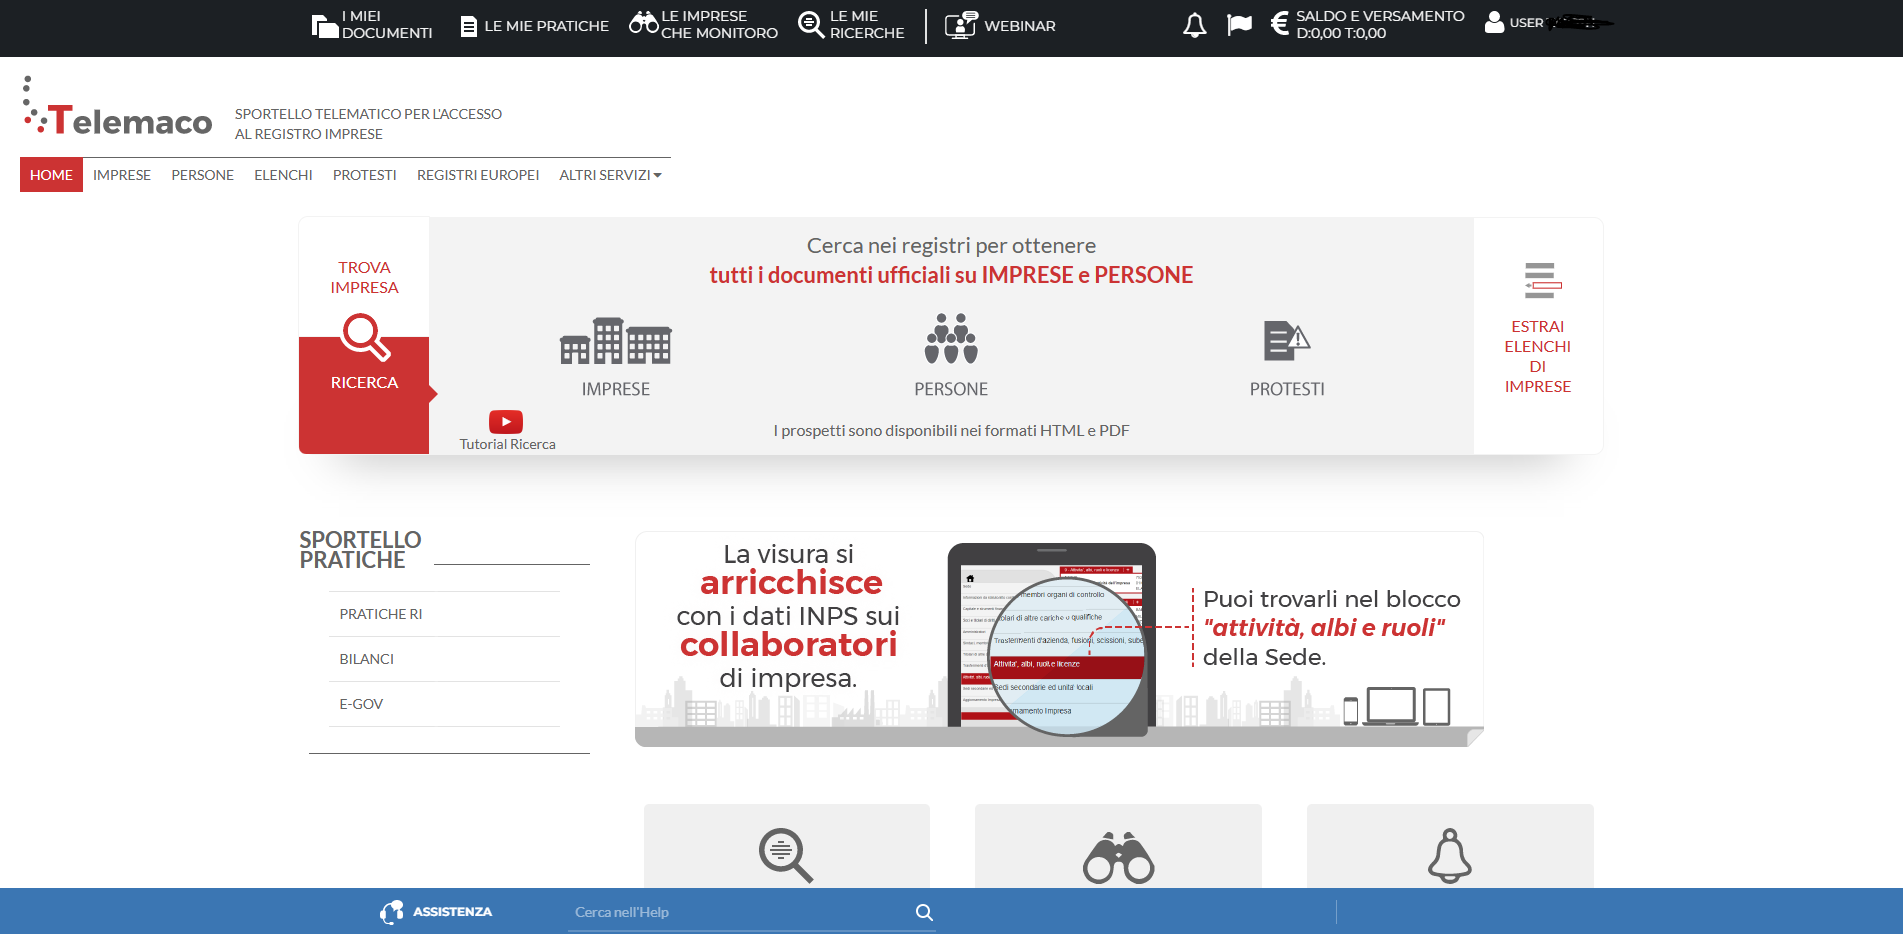This screenshot has height=934, width=1903.
Task: Go to the REGISTRI EUROPEI tab
Action: click(x=478, y=175)
